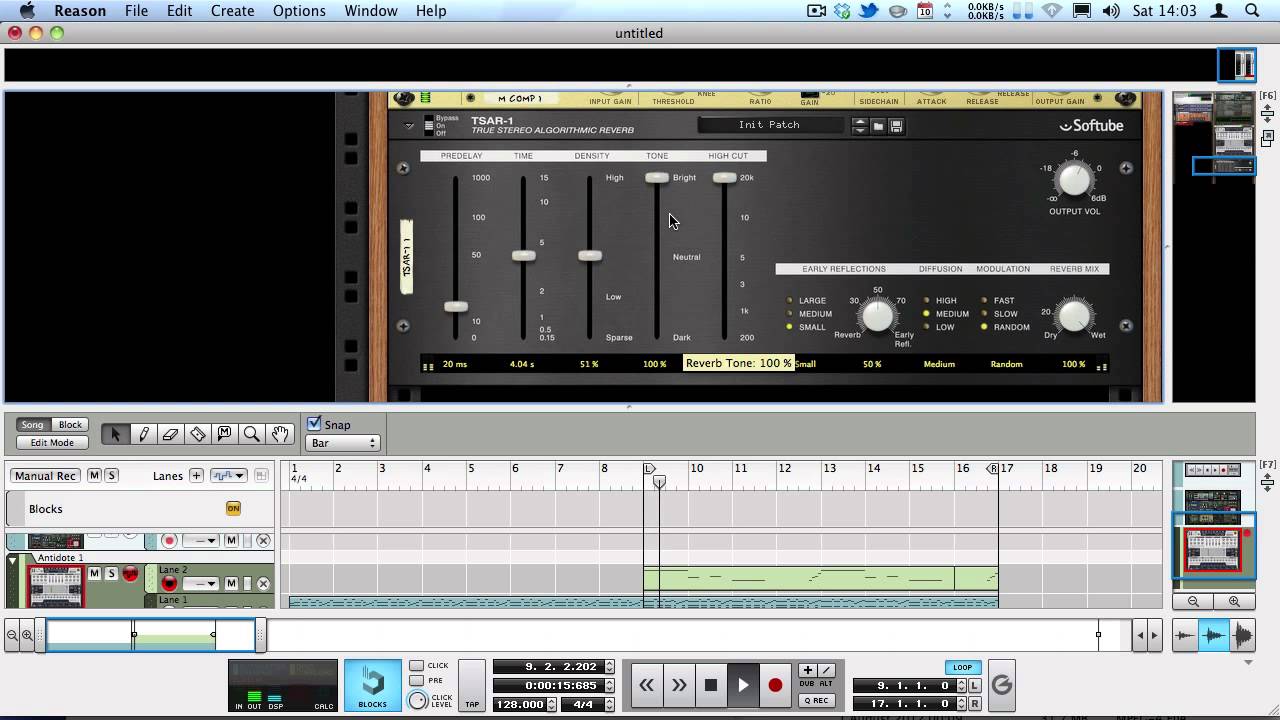Select the Mute tool
The image size is (1280, 720).
(224, 434)
